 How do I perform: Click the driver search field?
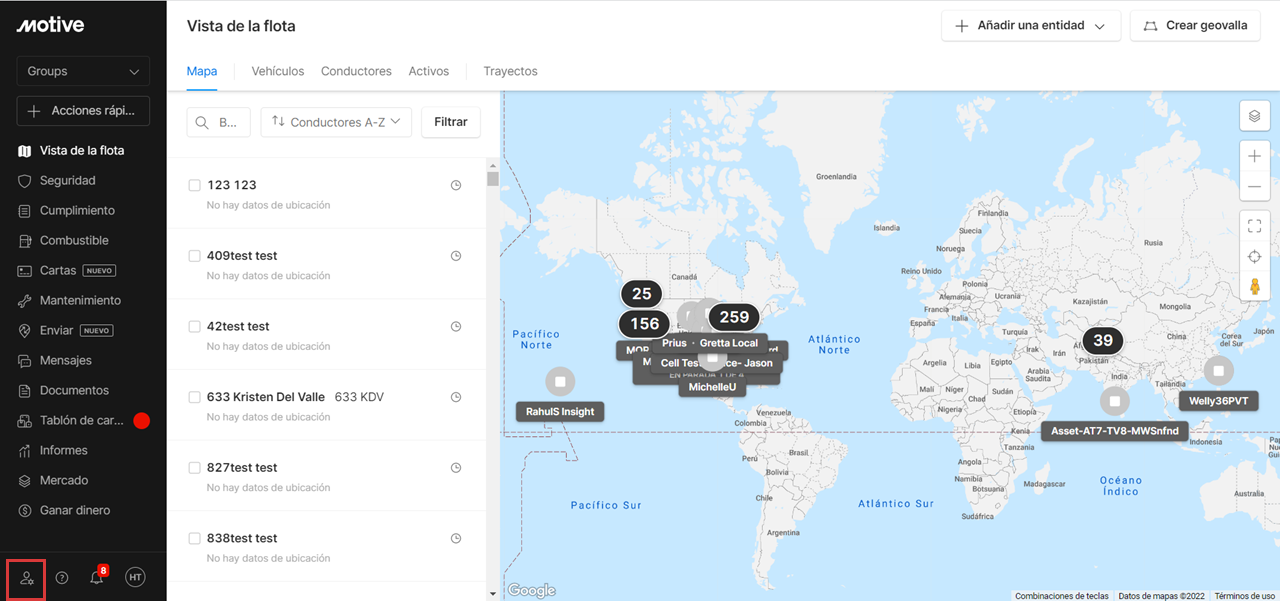218,122
